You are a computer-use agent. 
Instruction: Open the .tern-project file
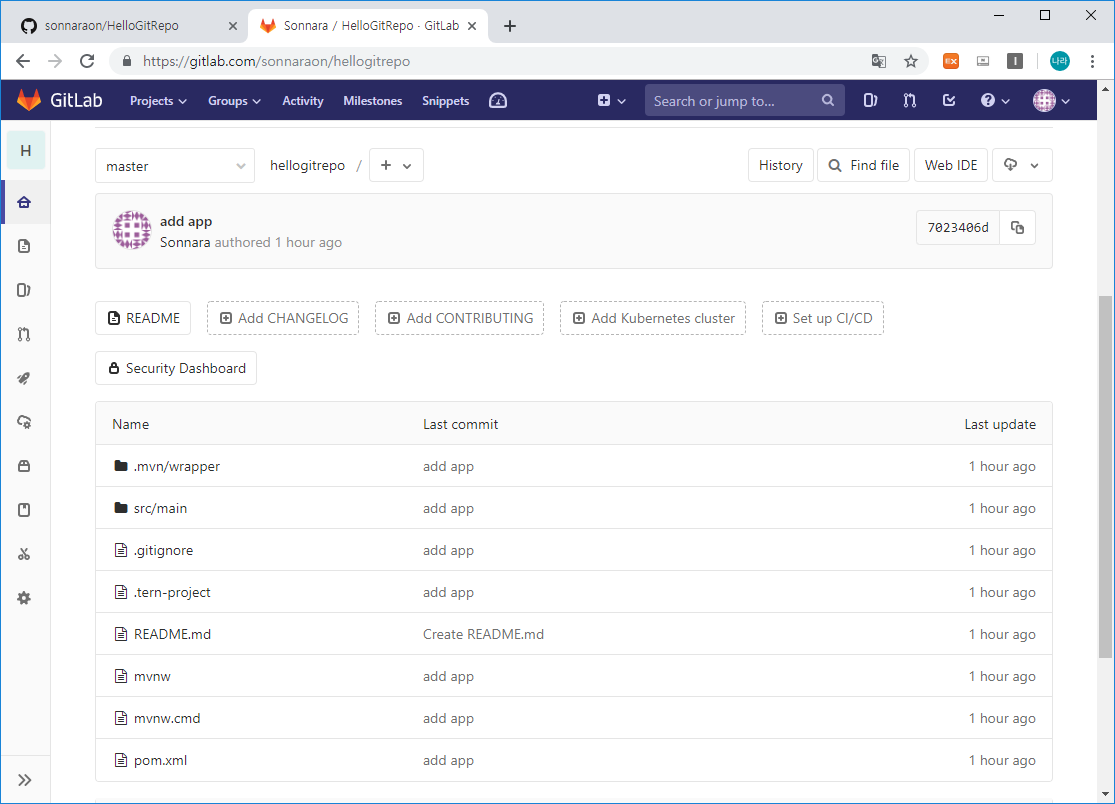click(x=171, y=592)
